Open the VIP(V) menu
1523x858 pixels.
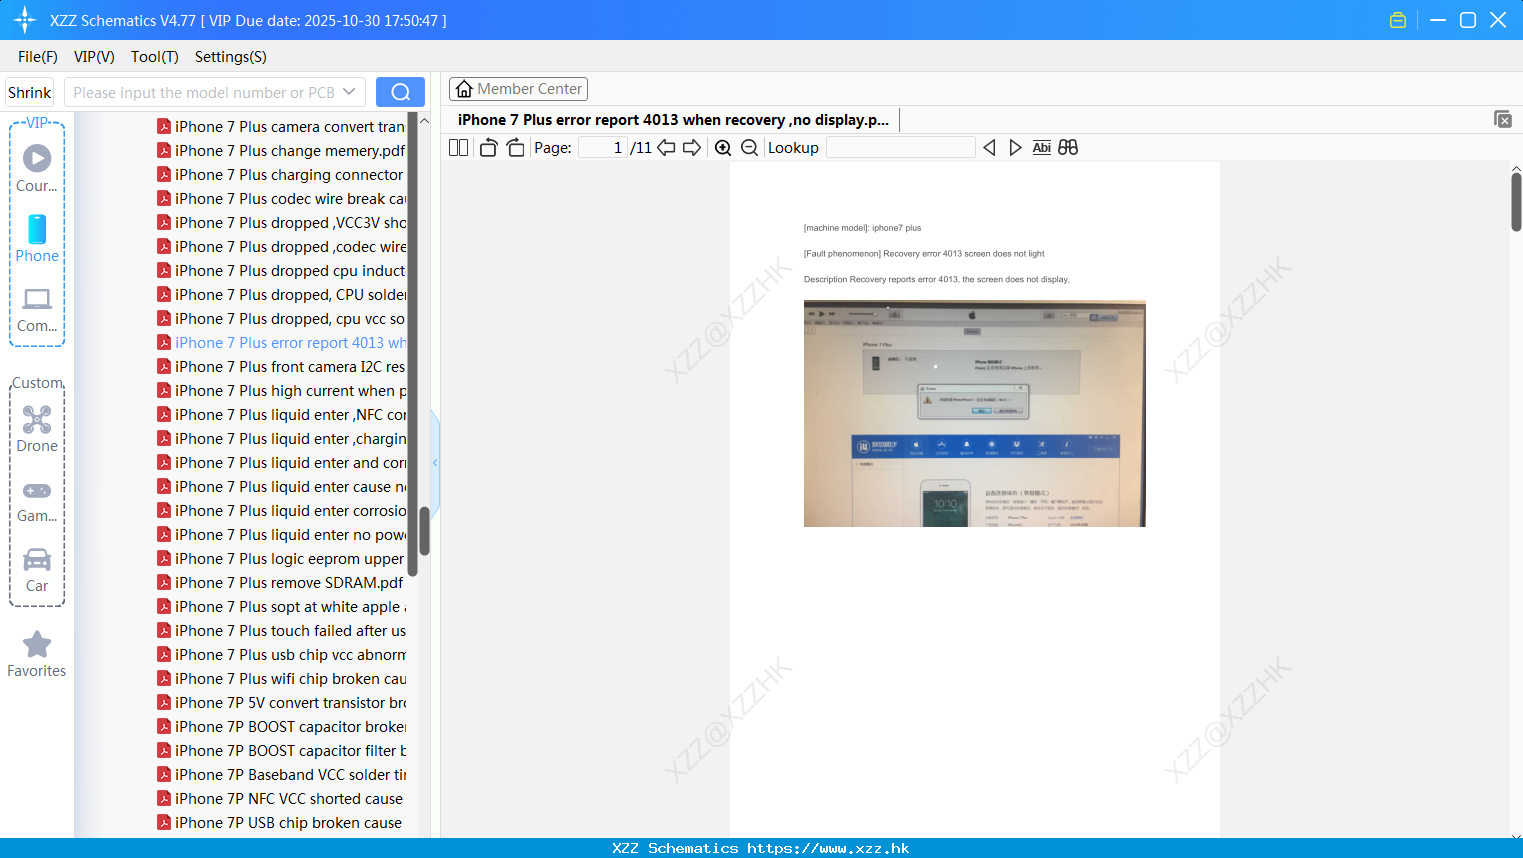click(94, 56)
